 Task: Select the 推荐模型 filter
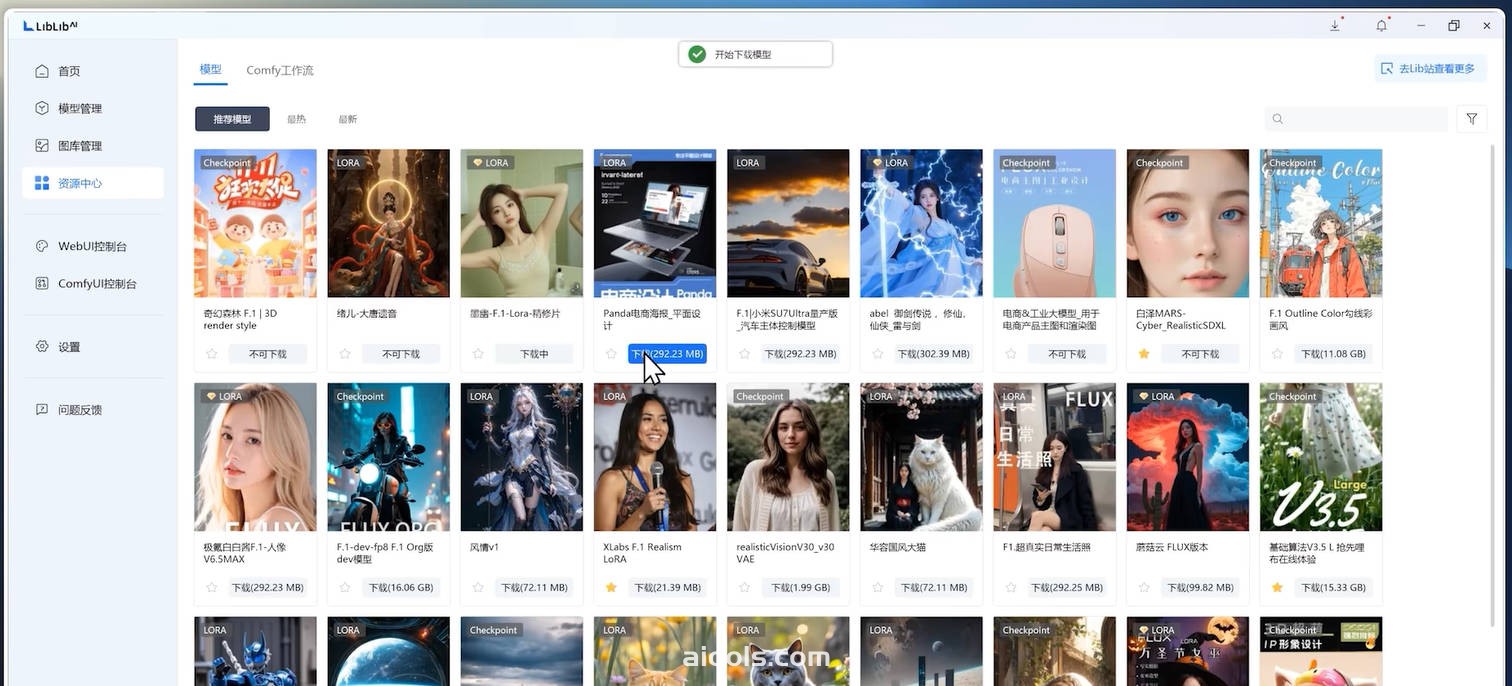tap(232, 119)
